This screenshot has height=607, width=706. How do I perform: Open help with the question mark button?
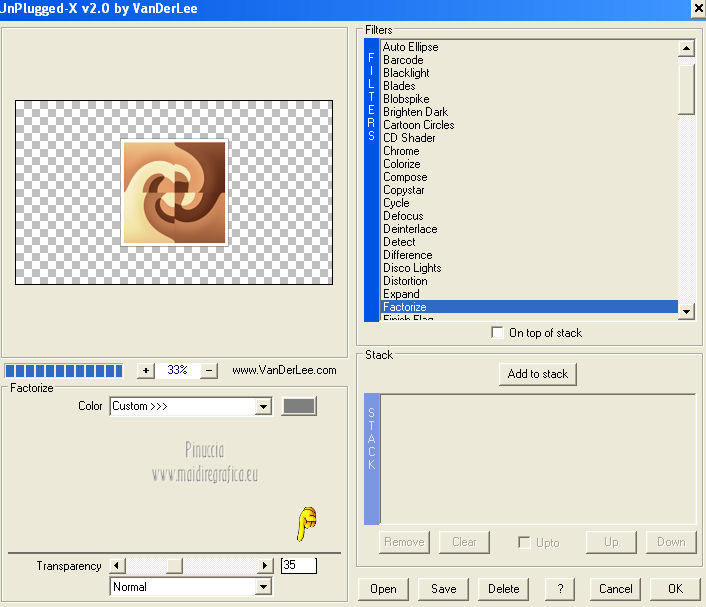[x=560, y=589]
